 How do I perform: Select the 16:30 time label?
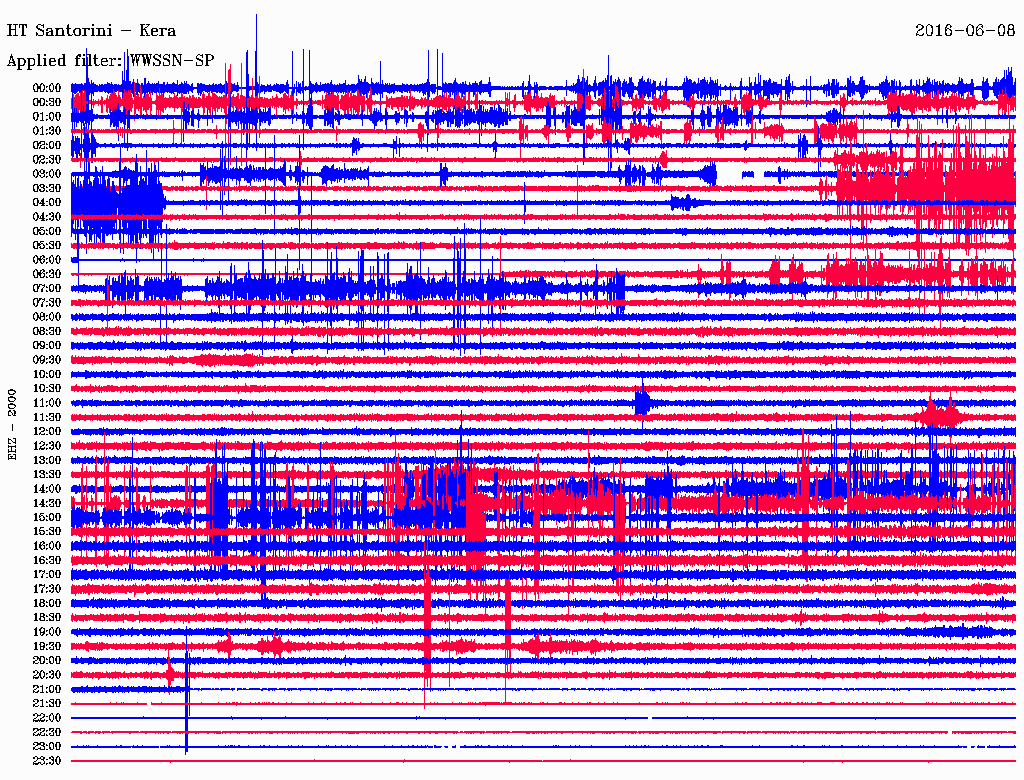point(47,560)
